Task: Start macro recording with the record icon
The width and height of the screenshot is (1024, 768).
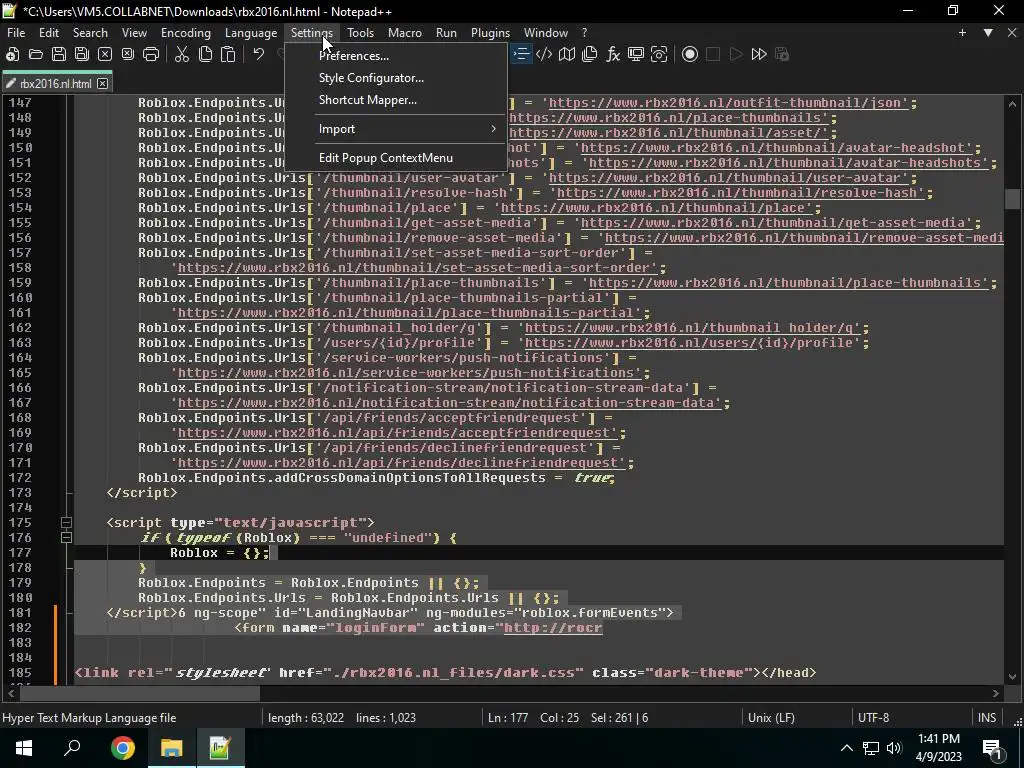Action: (690, 54)
